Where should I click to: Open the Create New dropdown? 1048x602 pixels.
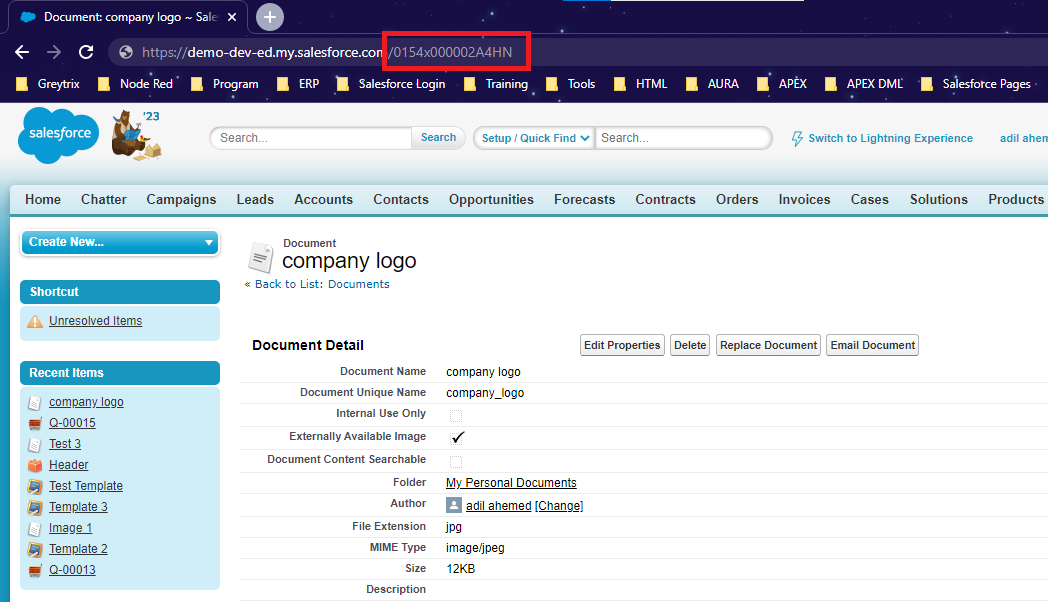120,242
